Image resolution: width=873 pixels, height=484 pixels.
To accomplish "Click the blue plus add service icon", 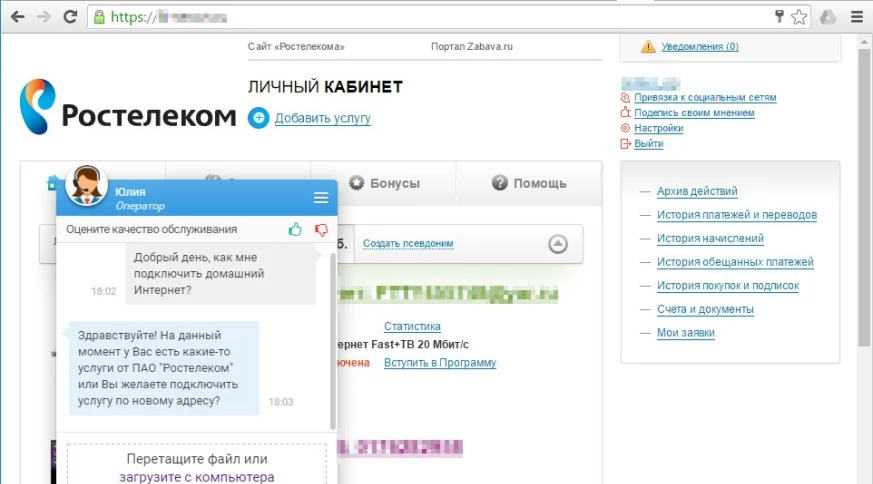I will tap(258, 118).
